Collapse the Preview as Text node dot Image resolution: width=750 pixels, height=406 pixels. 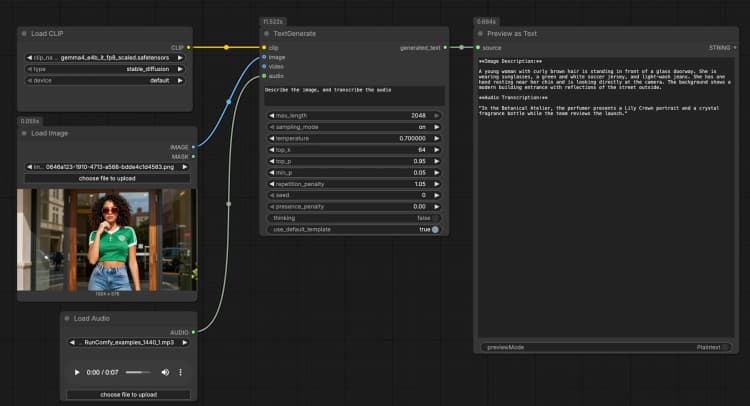(480, 34)
